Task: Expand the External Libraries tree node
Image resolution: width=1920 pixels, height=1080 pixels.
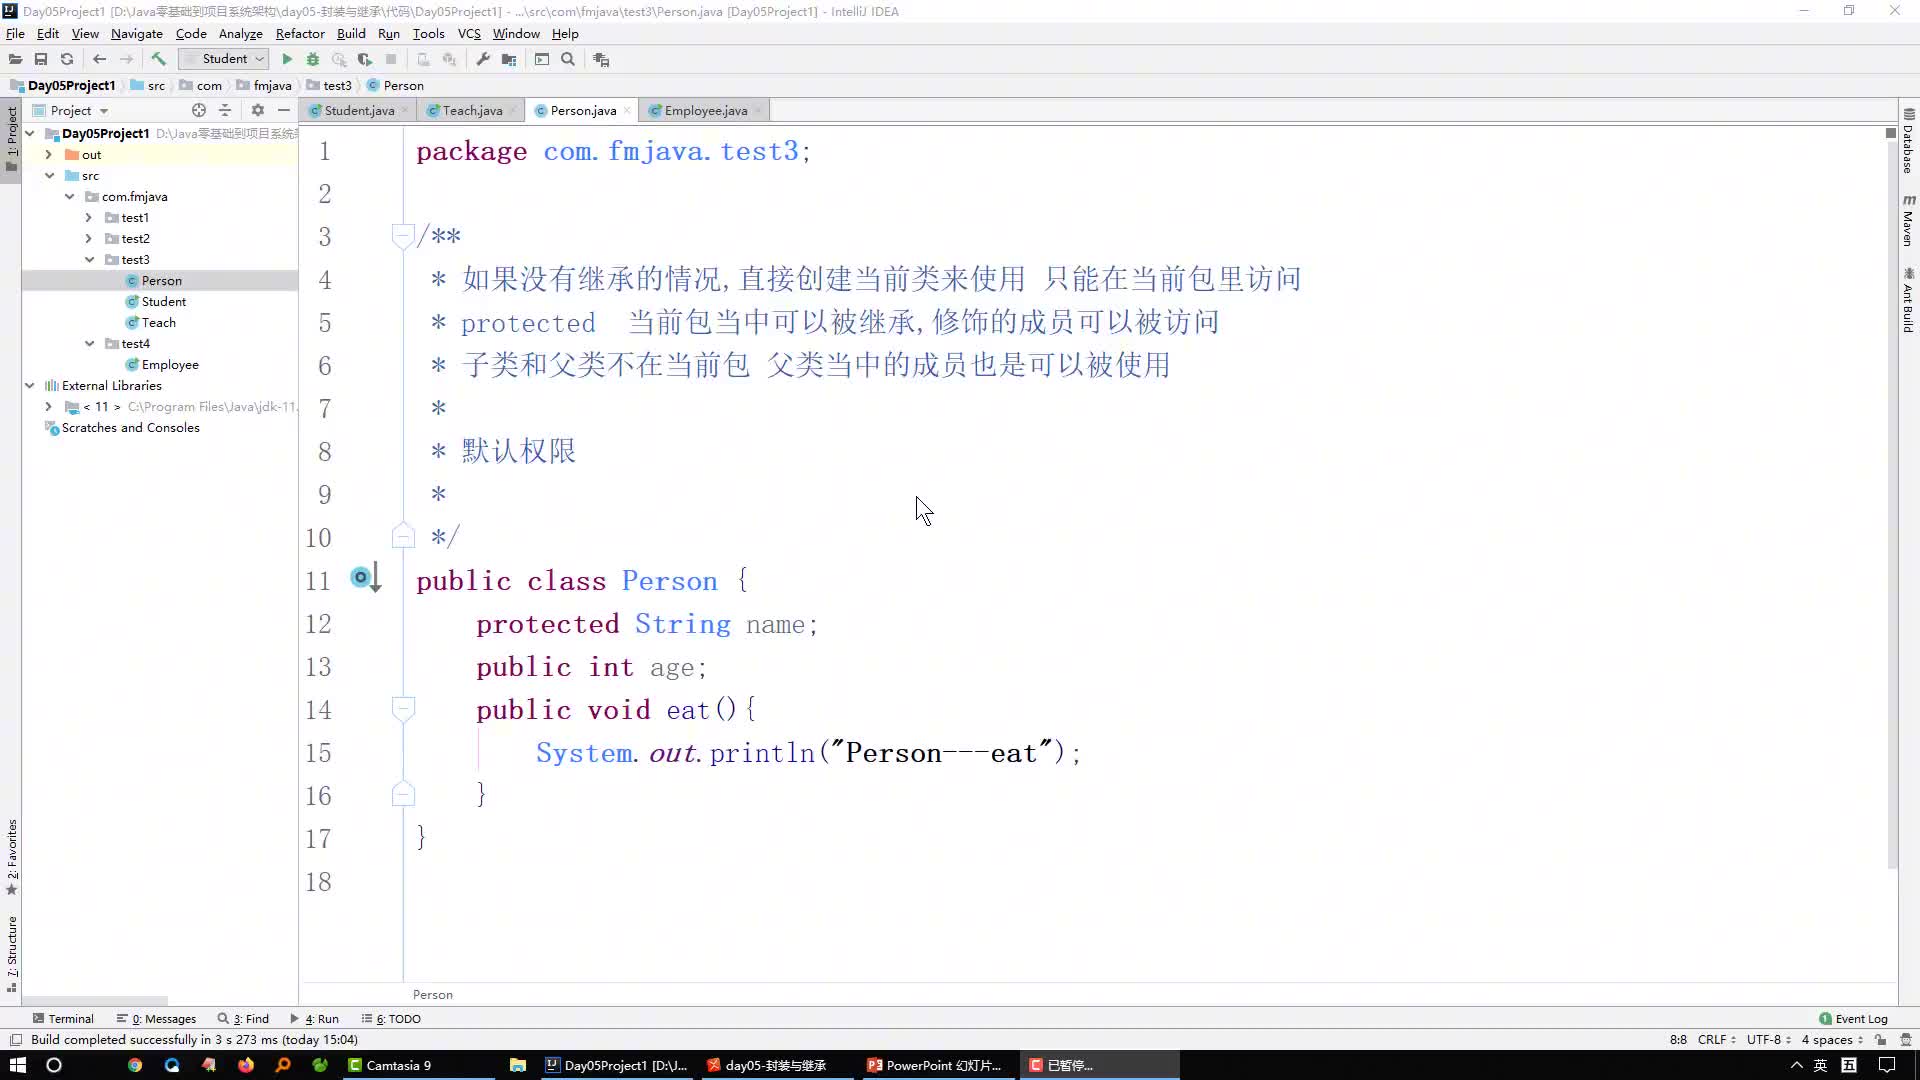Action: [x=28, y=385]
